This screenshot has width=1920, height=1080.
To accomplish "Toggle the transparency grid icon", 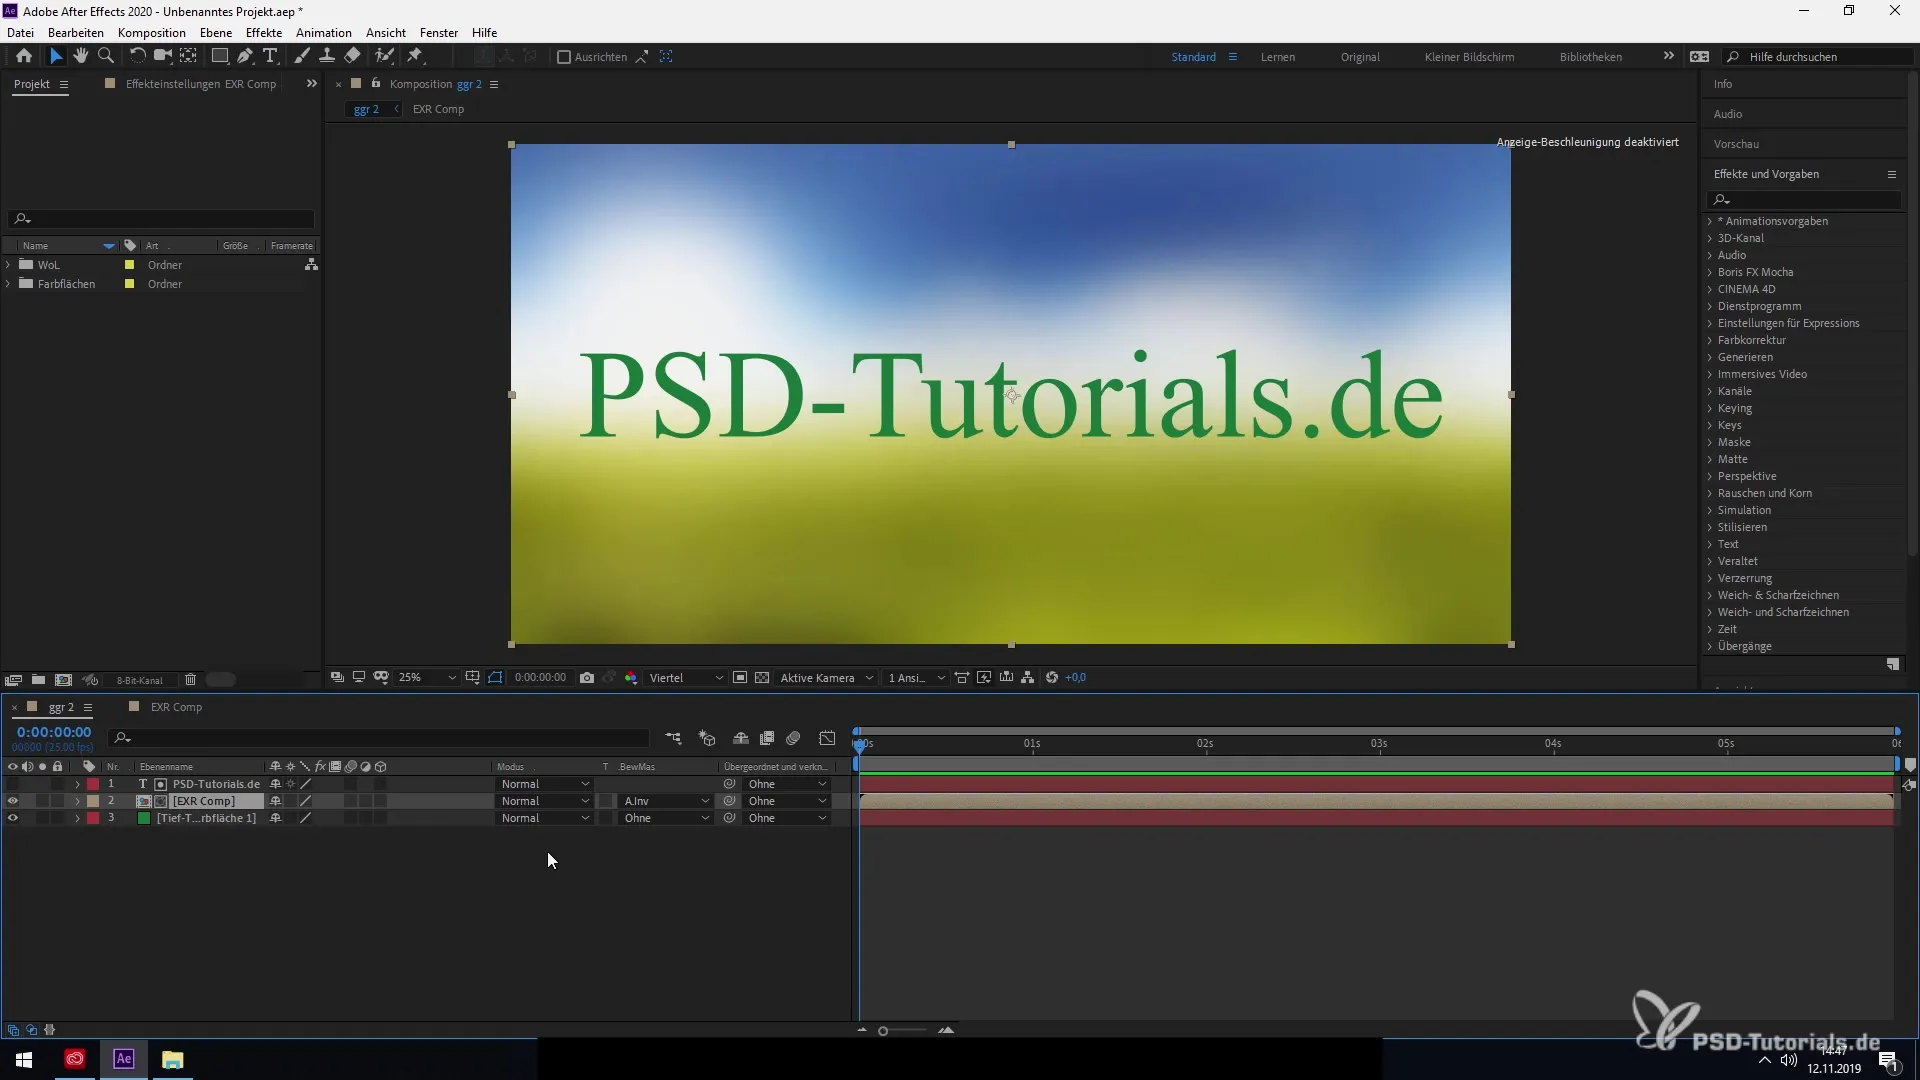I will [x=762, y=678].
